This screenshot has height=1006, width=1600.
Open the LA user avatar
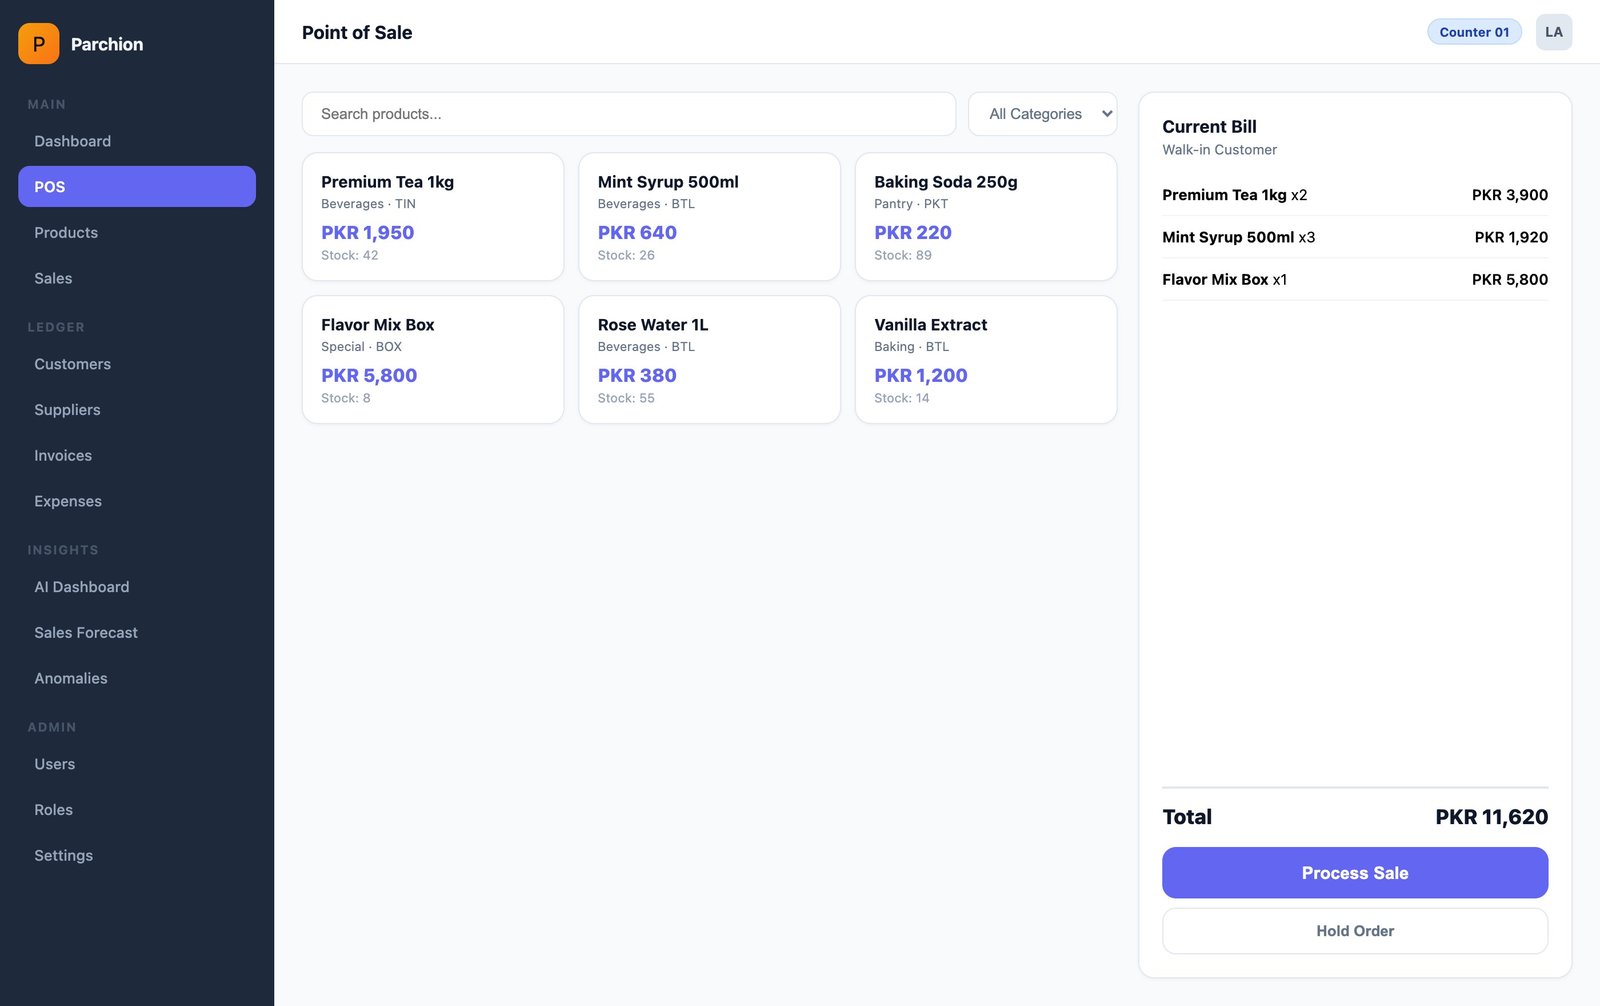(x=1553, y=32)
